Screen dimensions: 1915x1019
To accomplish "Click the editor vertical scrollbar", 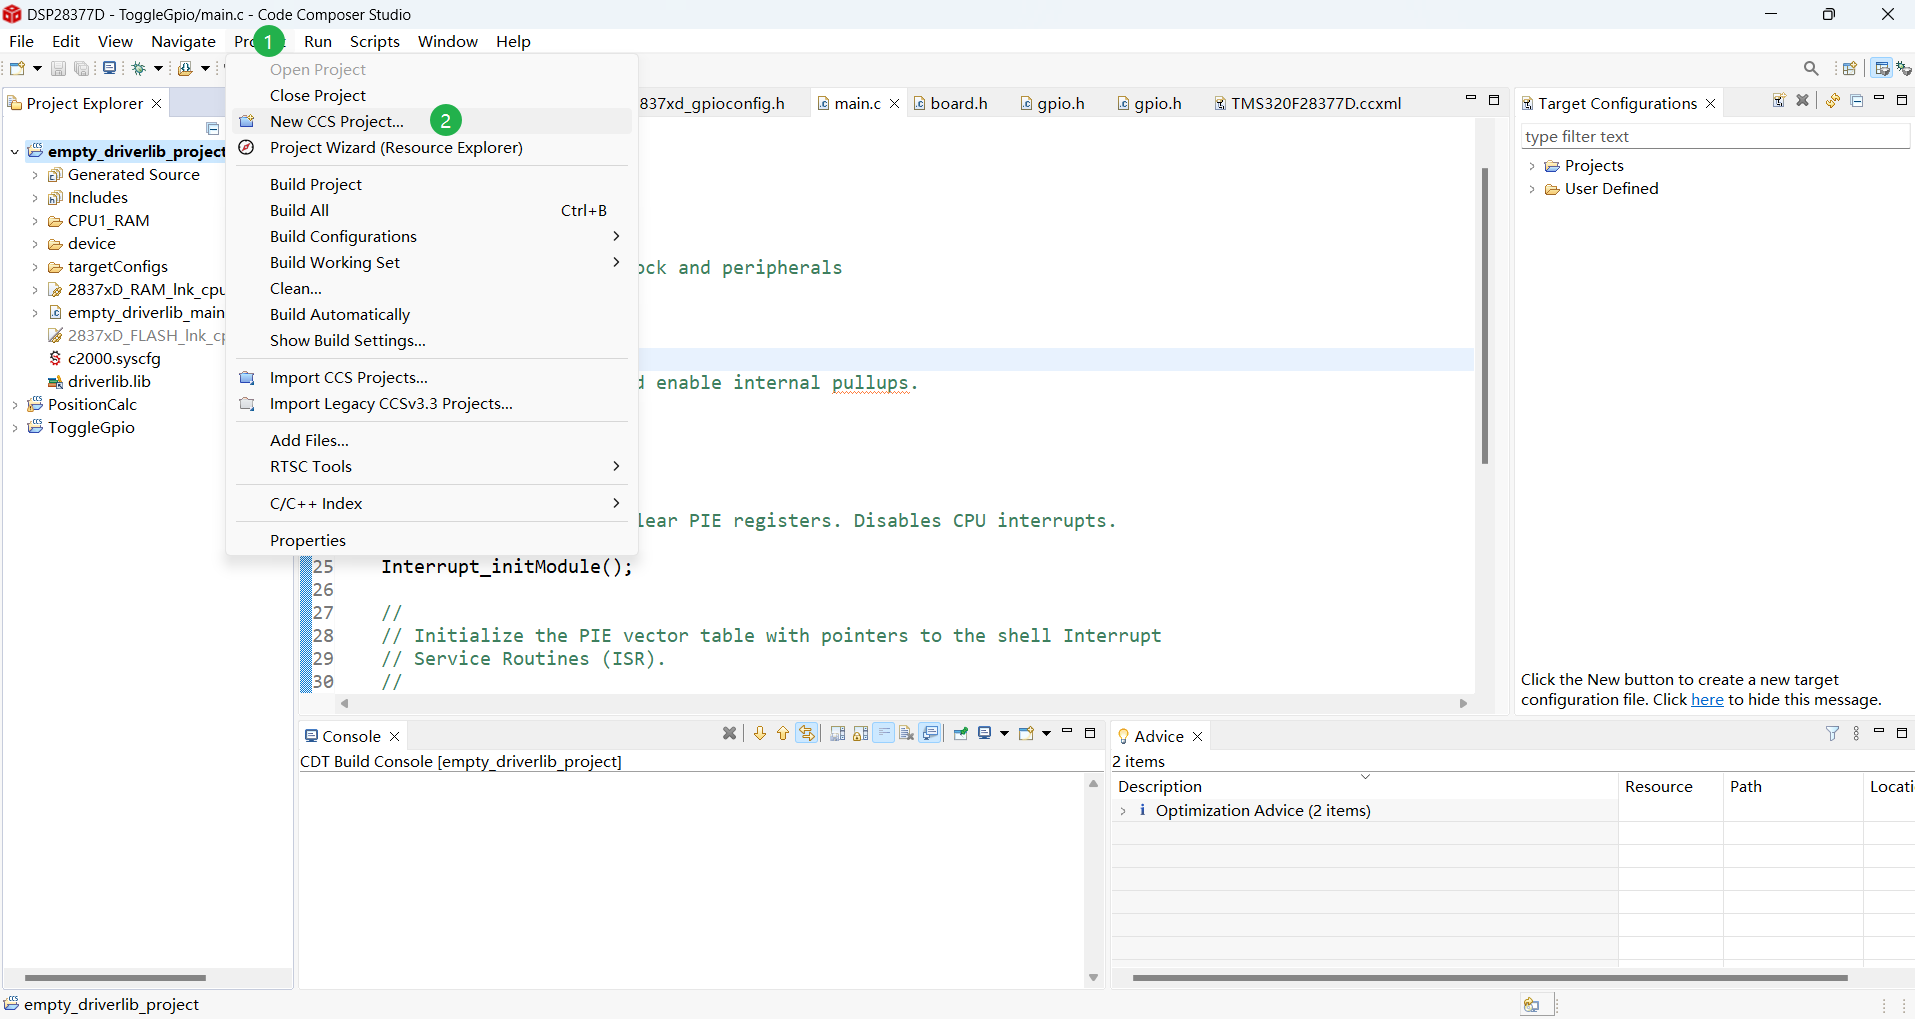I will 1484,315.
